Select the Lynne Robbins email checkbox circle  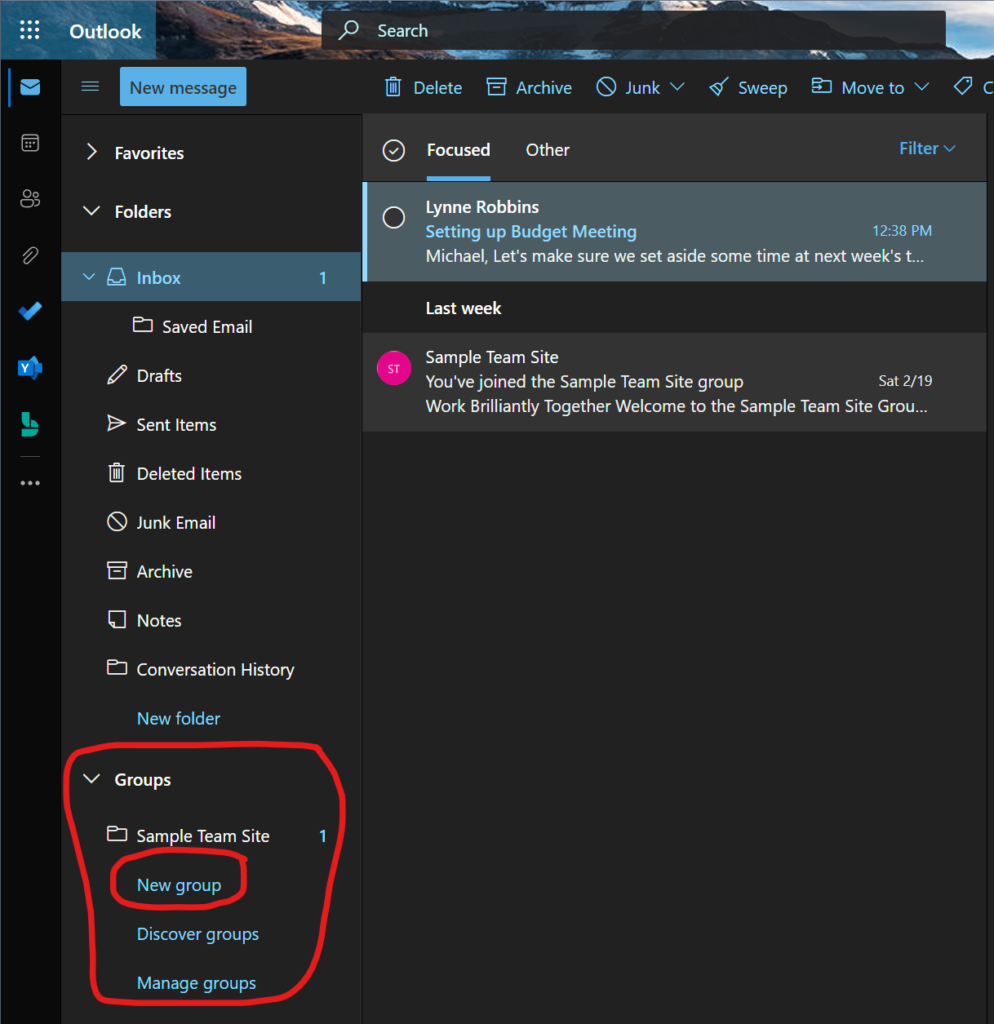coord(394,217)
